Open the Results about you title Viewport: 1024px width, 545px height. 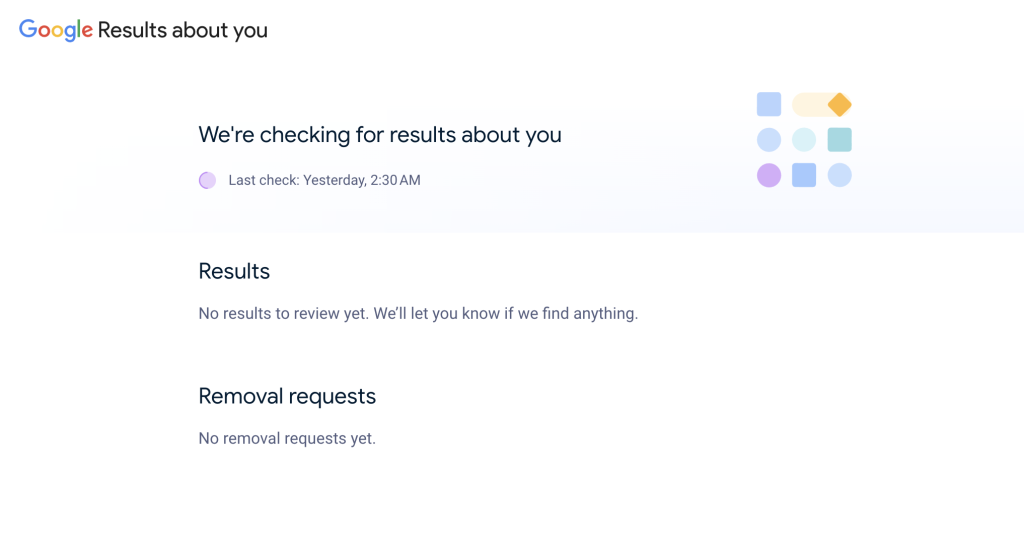coord(183,31)
